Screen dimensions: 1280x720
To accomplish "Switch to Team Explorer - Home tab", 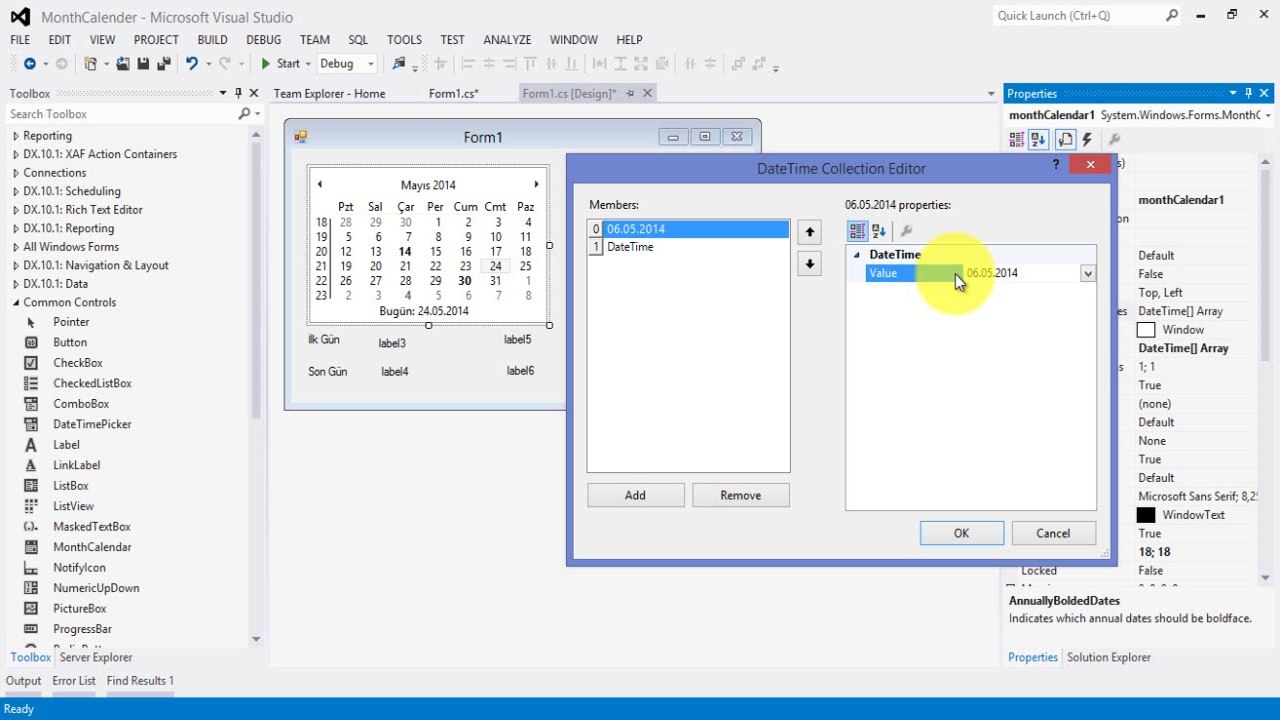I will click(x=329, y=93).
